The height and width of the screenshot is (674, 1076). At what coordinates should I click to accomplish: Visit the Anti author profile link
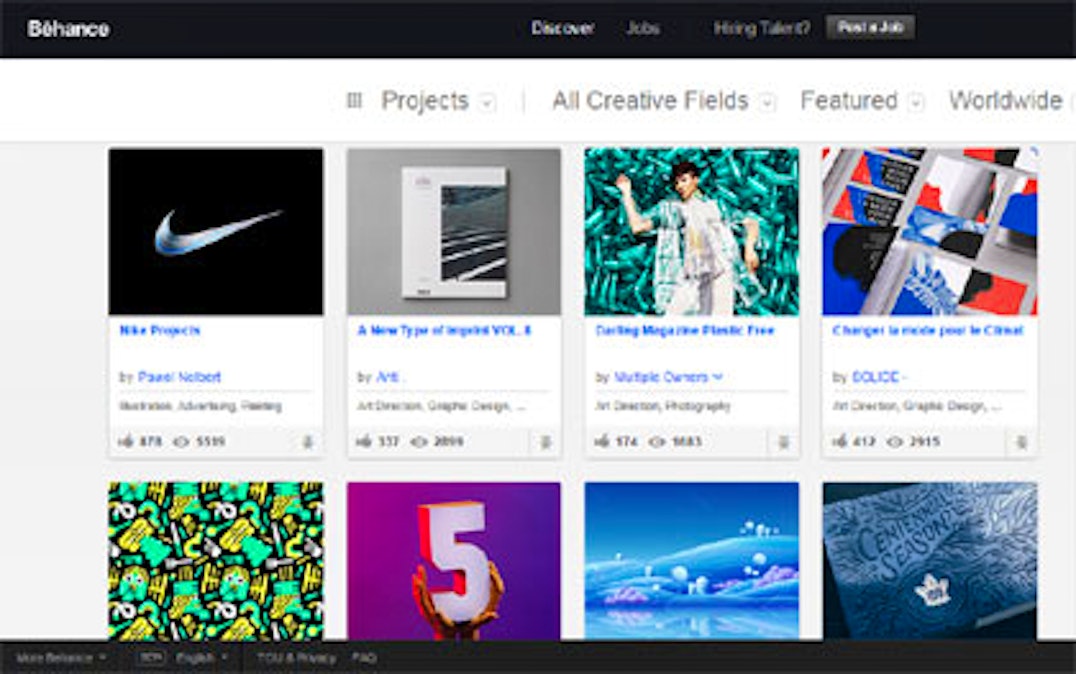(388, 377)
